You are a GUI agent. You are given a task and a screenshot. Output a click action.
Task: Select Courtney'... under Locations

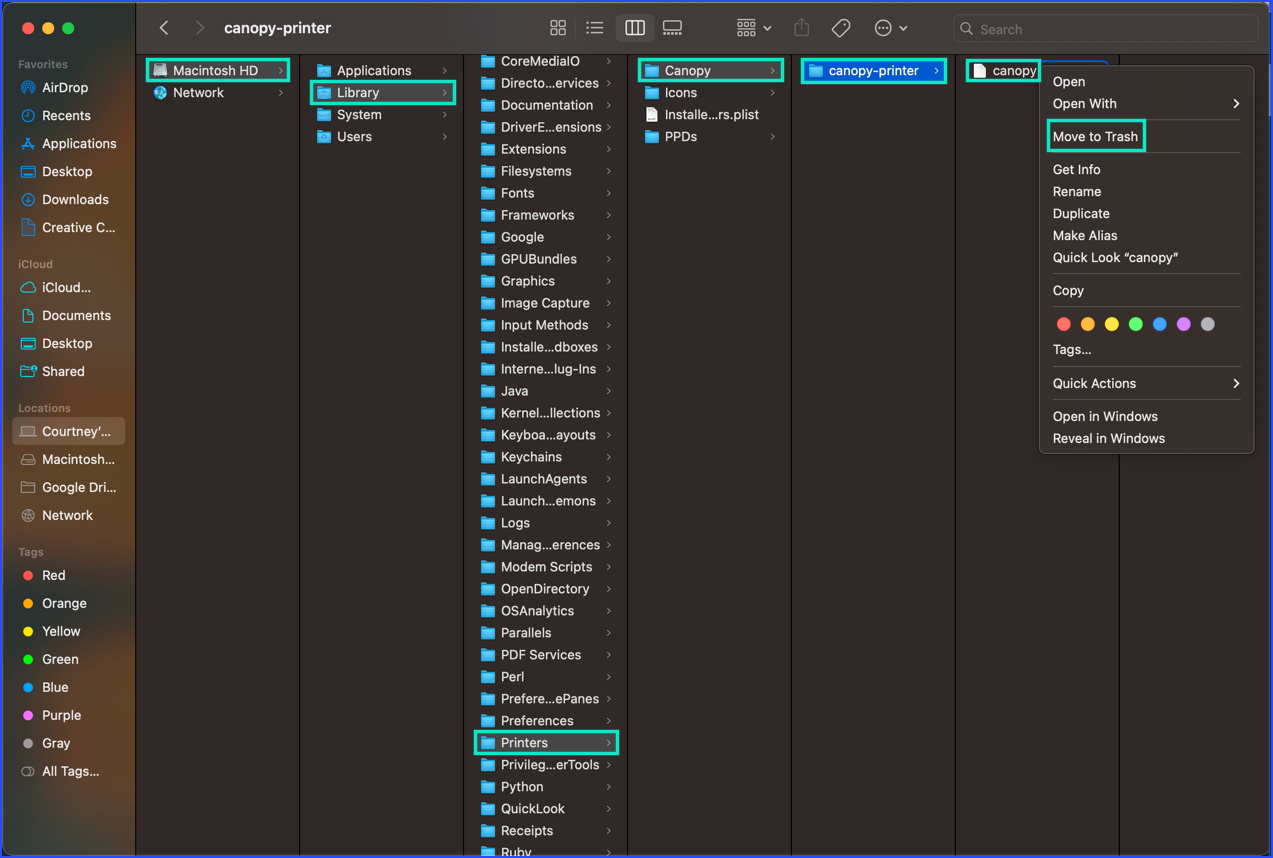tap(69, 431)
